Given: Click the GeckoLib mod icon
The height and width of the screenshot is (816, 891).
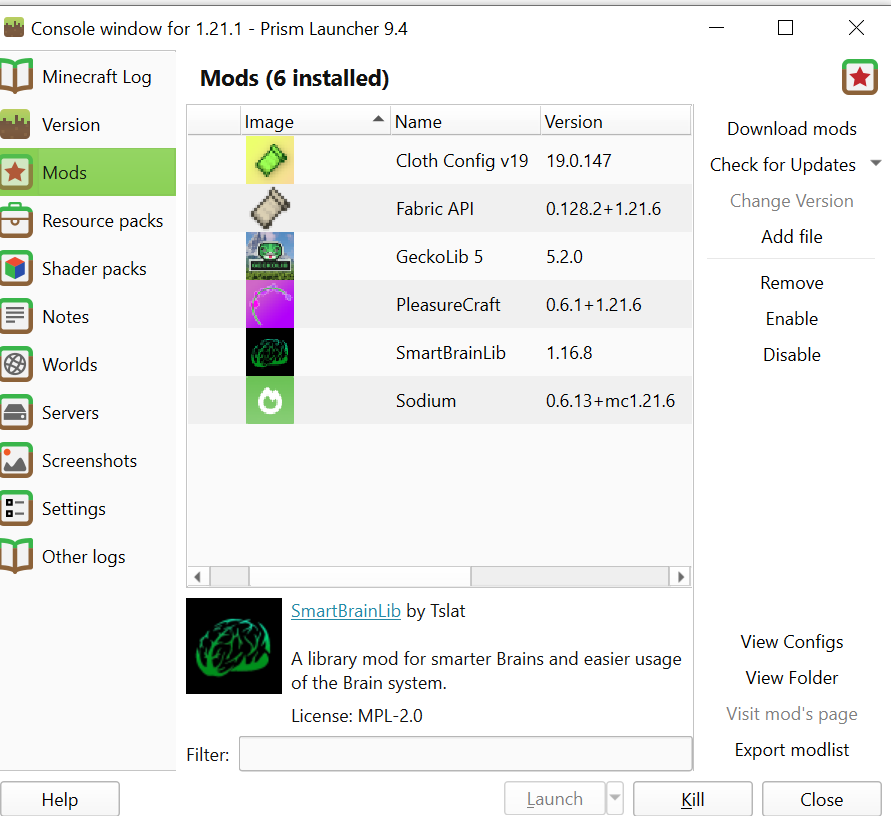Looking at the screenshot, I should tap(270, 256).
